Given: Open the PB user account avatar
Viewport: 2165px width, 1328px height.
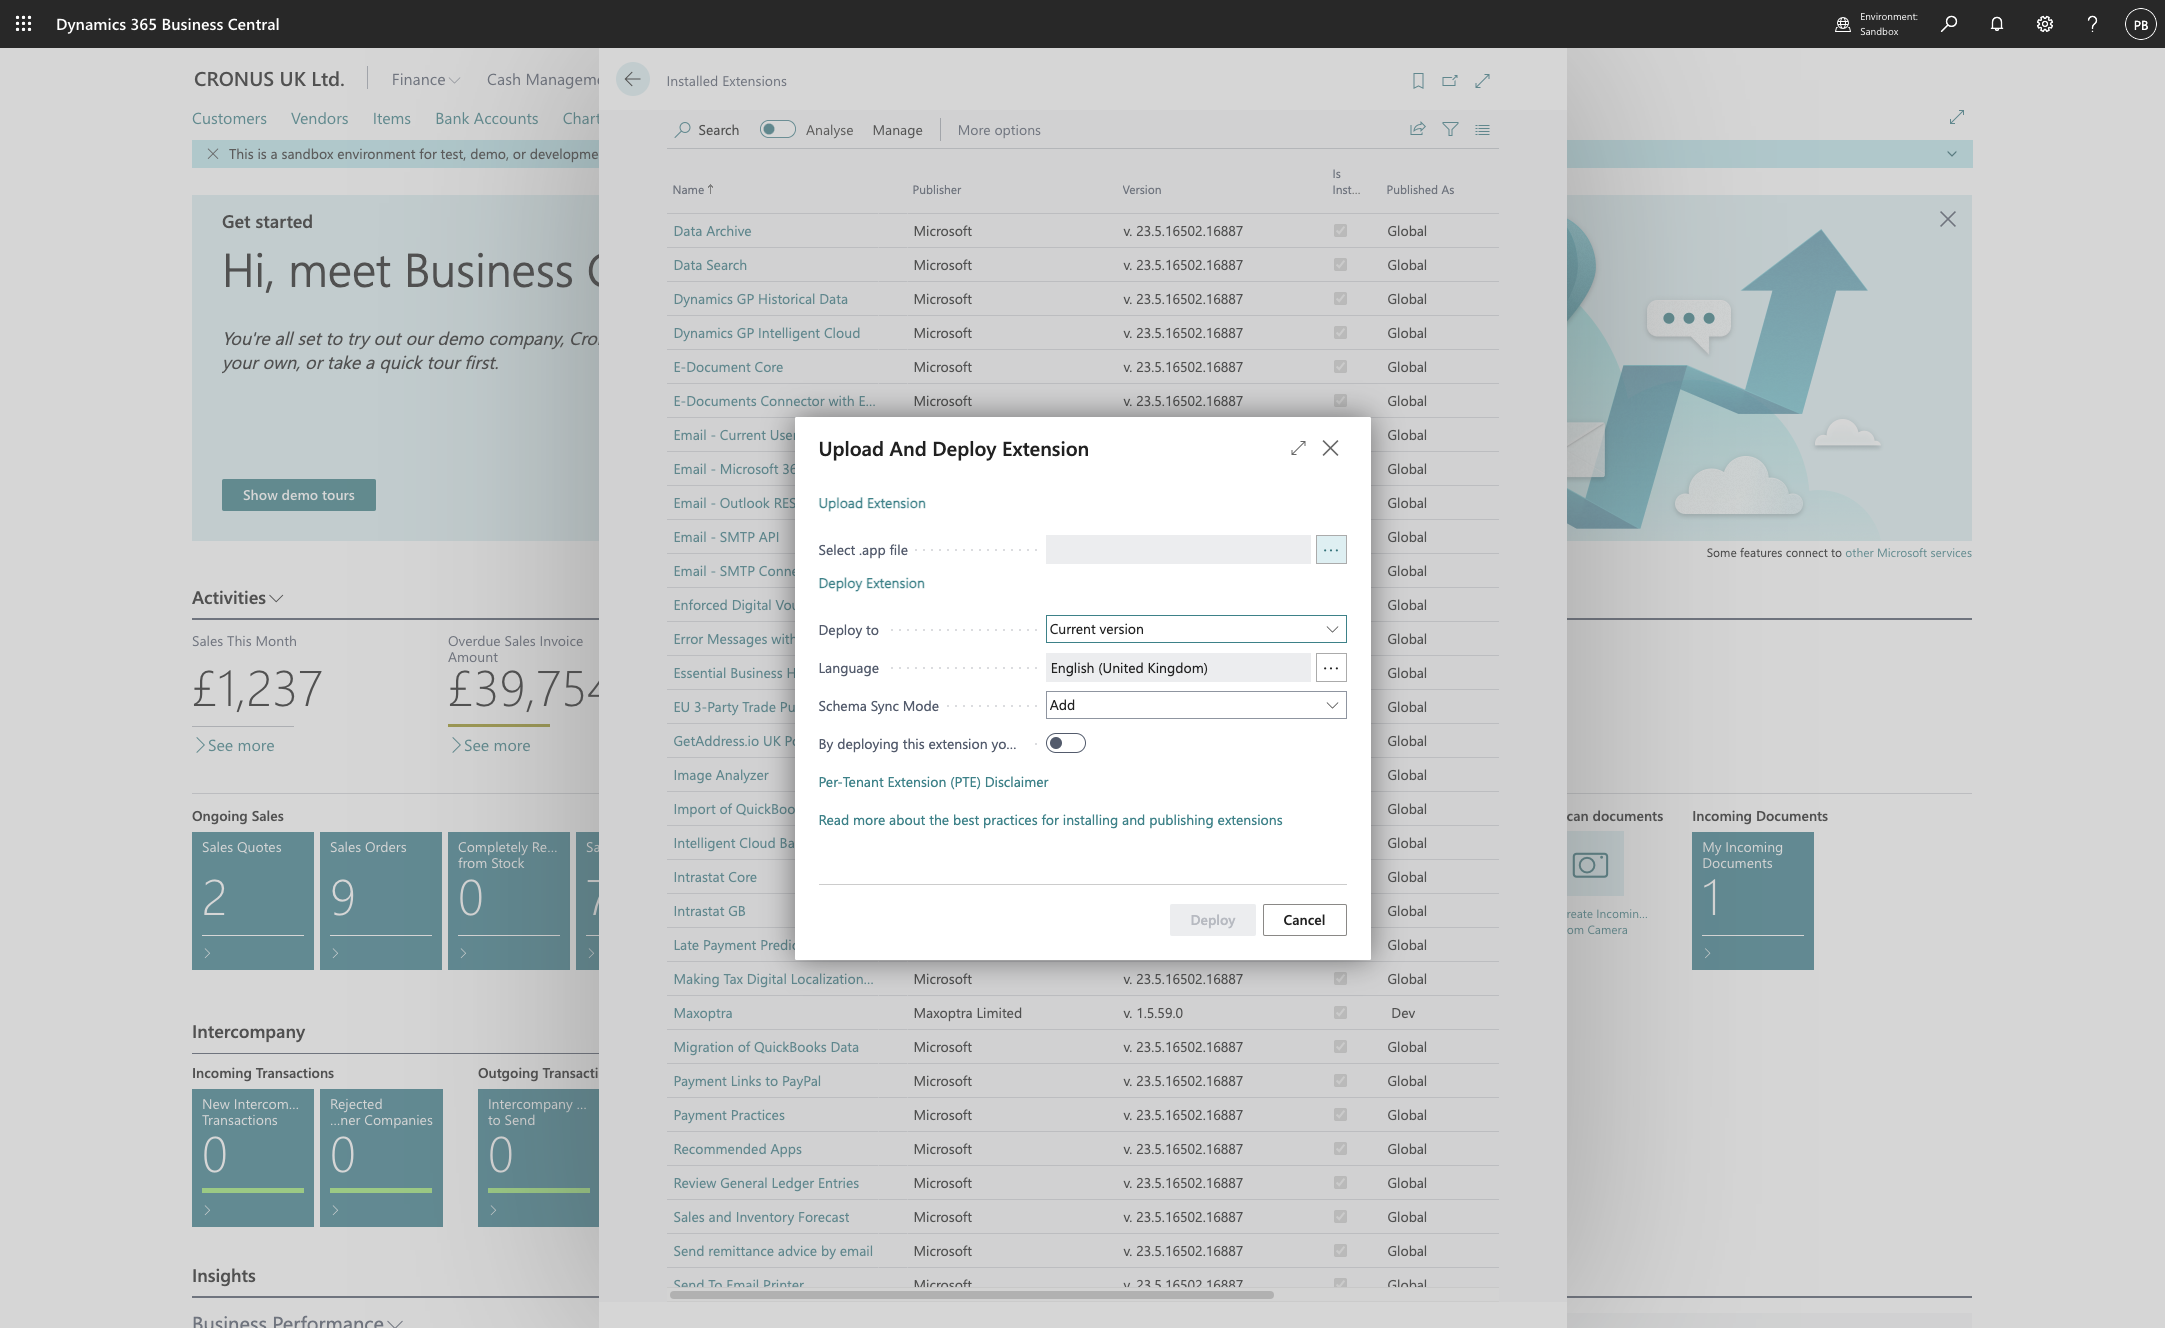Looking at the screenshot, I should 2140,24.
